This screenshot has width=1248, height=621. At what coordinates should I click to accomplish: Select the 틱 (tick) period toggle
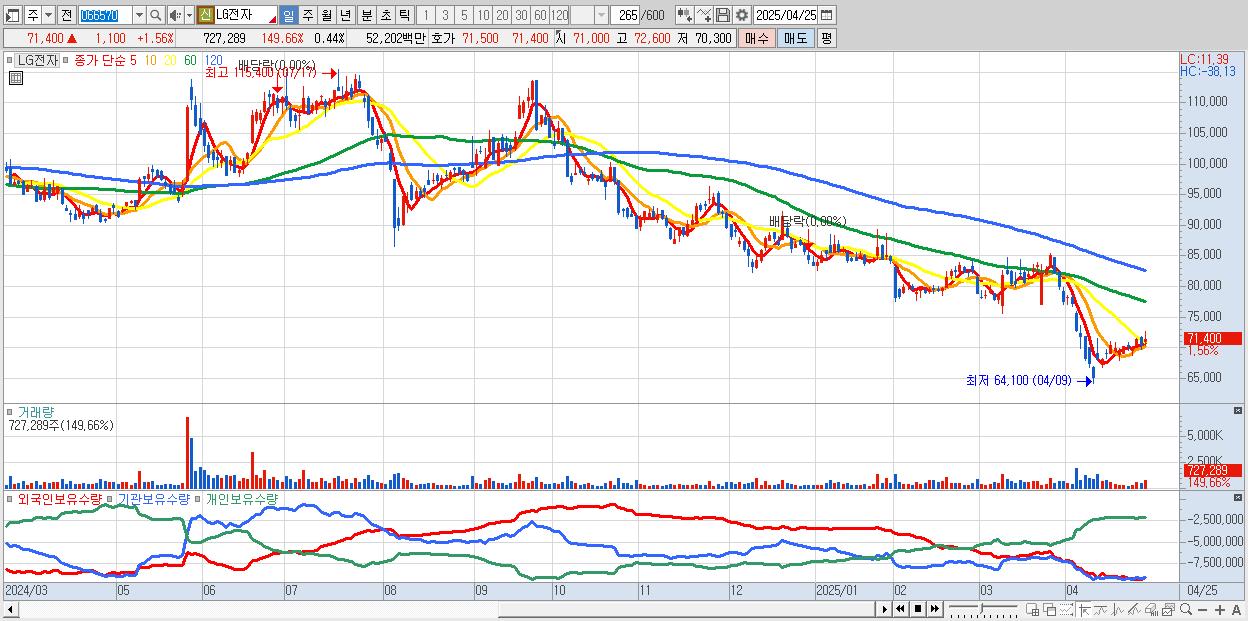click(404, 15)
